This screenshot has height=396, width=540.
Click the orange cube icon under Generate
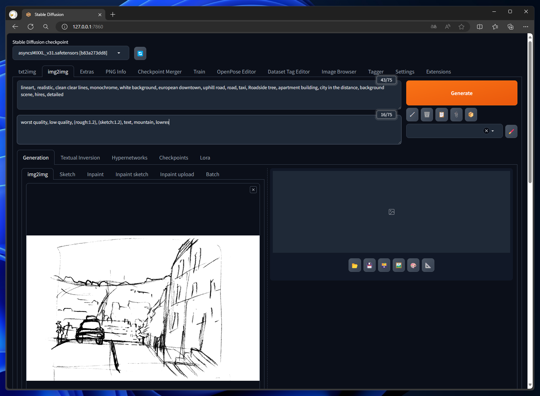471,115
